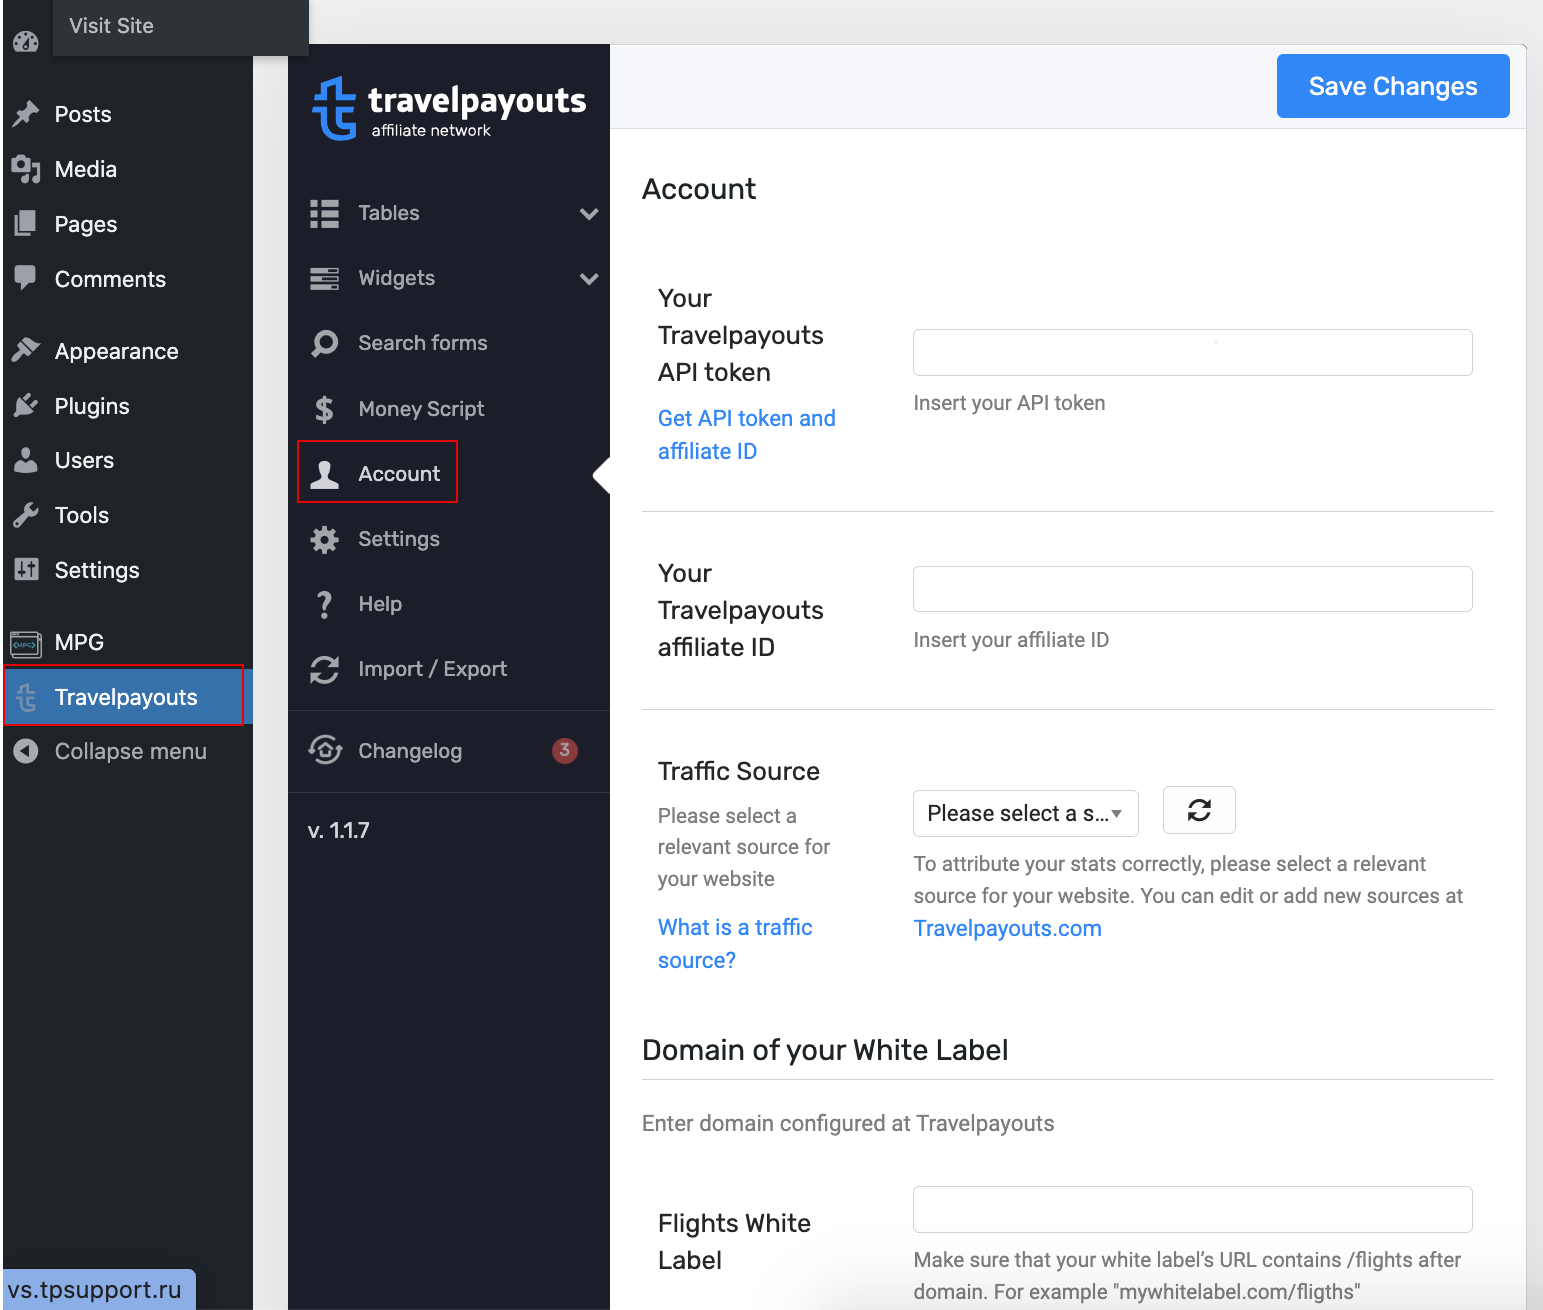
Task: Open Money Script in plugin menu
Action: [421, 409]
